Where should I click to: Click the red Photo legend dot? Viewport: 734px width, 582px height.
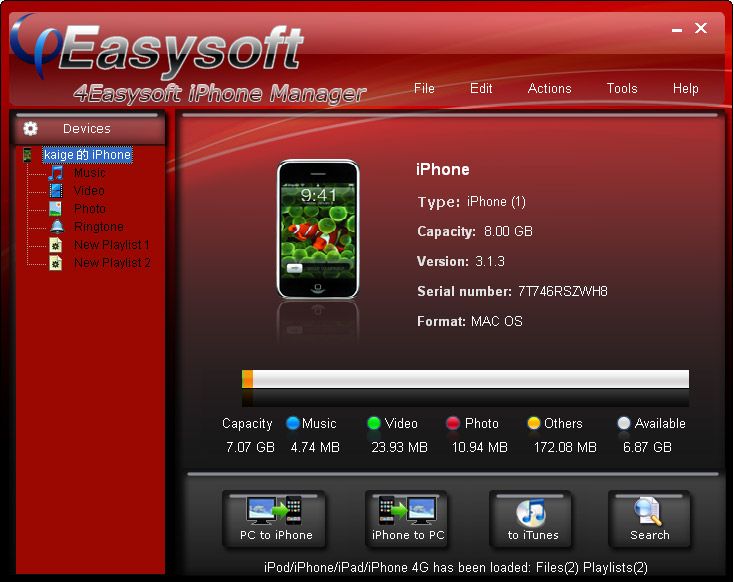tap(453, 423)
